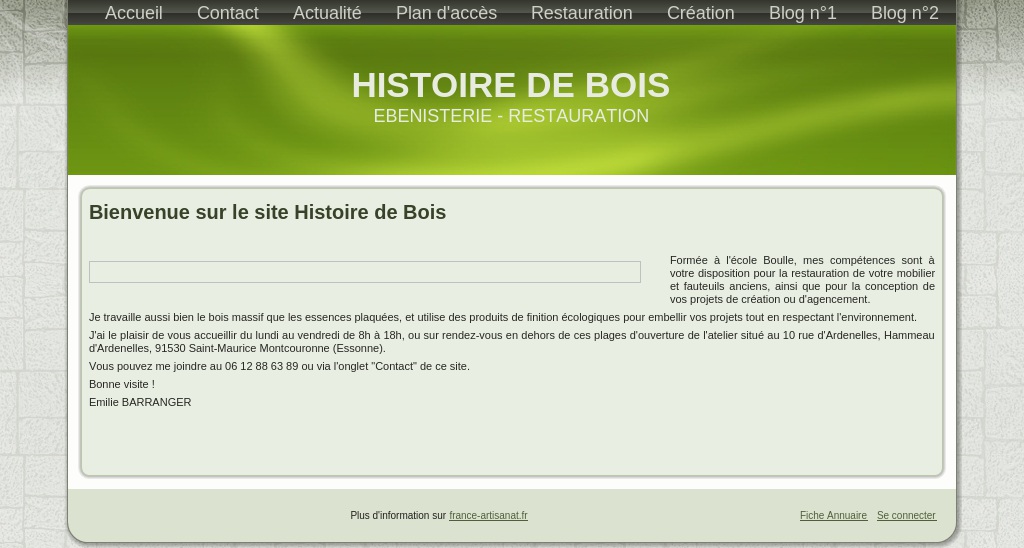Open Plan d'accès in navigation
Viewport: 1024px width, 548px height.
coord(446,12)
